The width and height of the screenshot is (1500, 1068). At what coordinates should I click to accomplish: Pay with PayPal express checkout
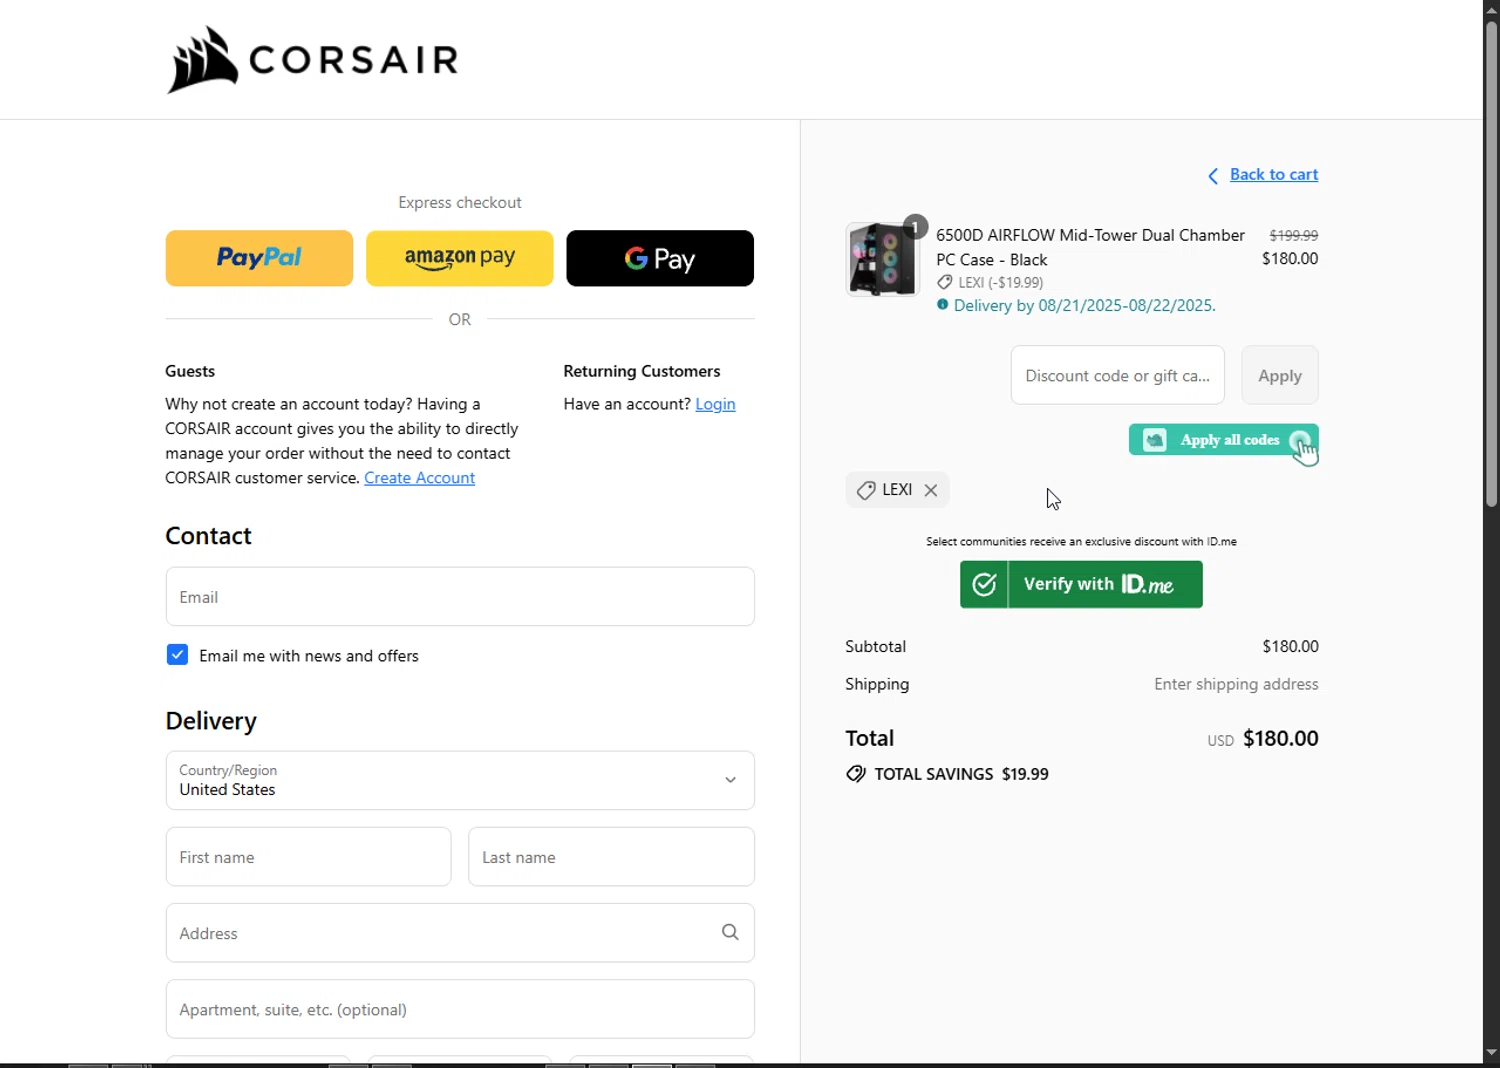pyautogui.click(x=259, y=258)
